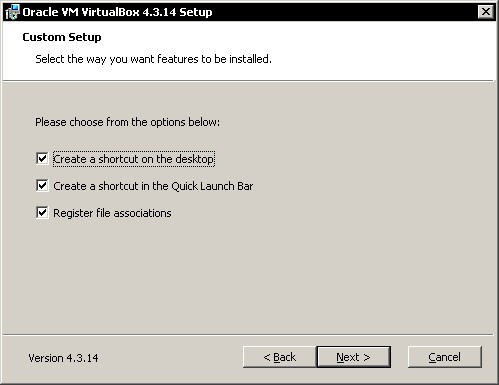Cancel the VirtualBox installation
Viewport: 499px width, 385px height.
coord(445,357)
